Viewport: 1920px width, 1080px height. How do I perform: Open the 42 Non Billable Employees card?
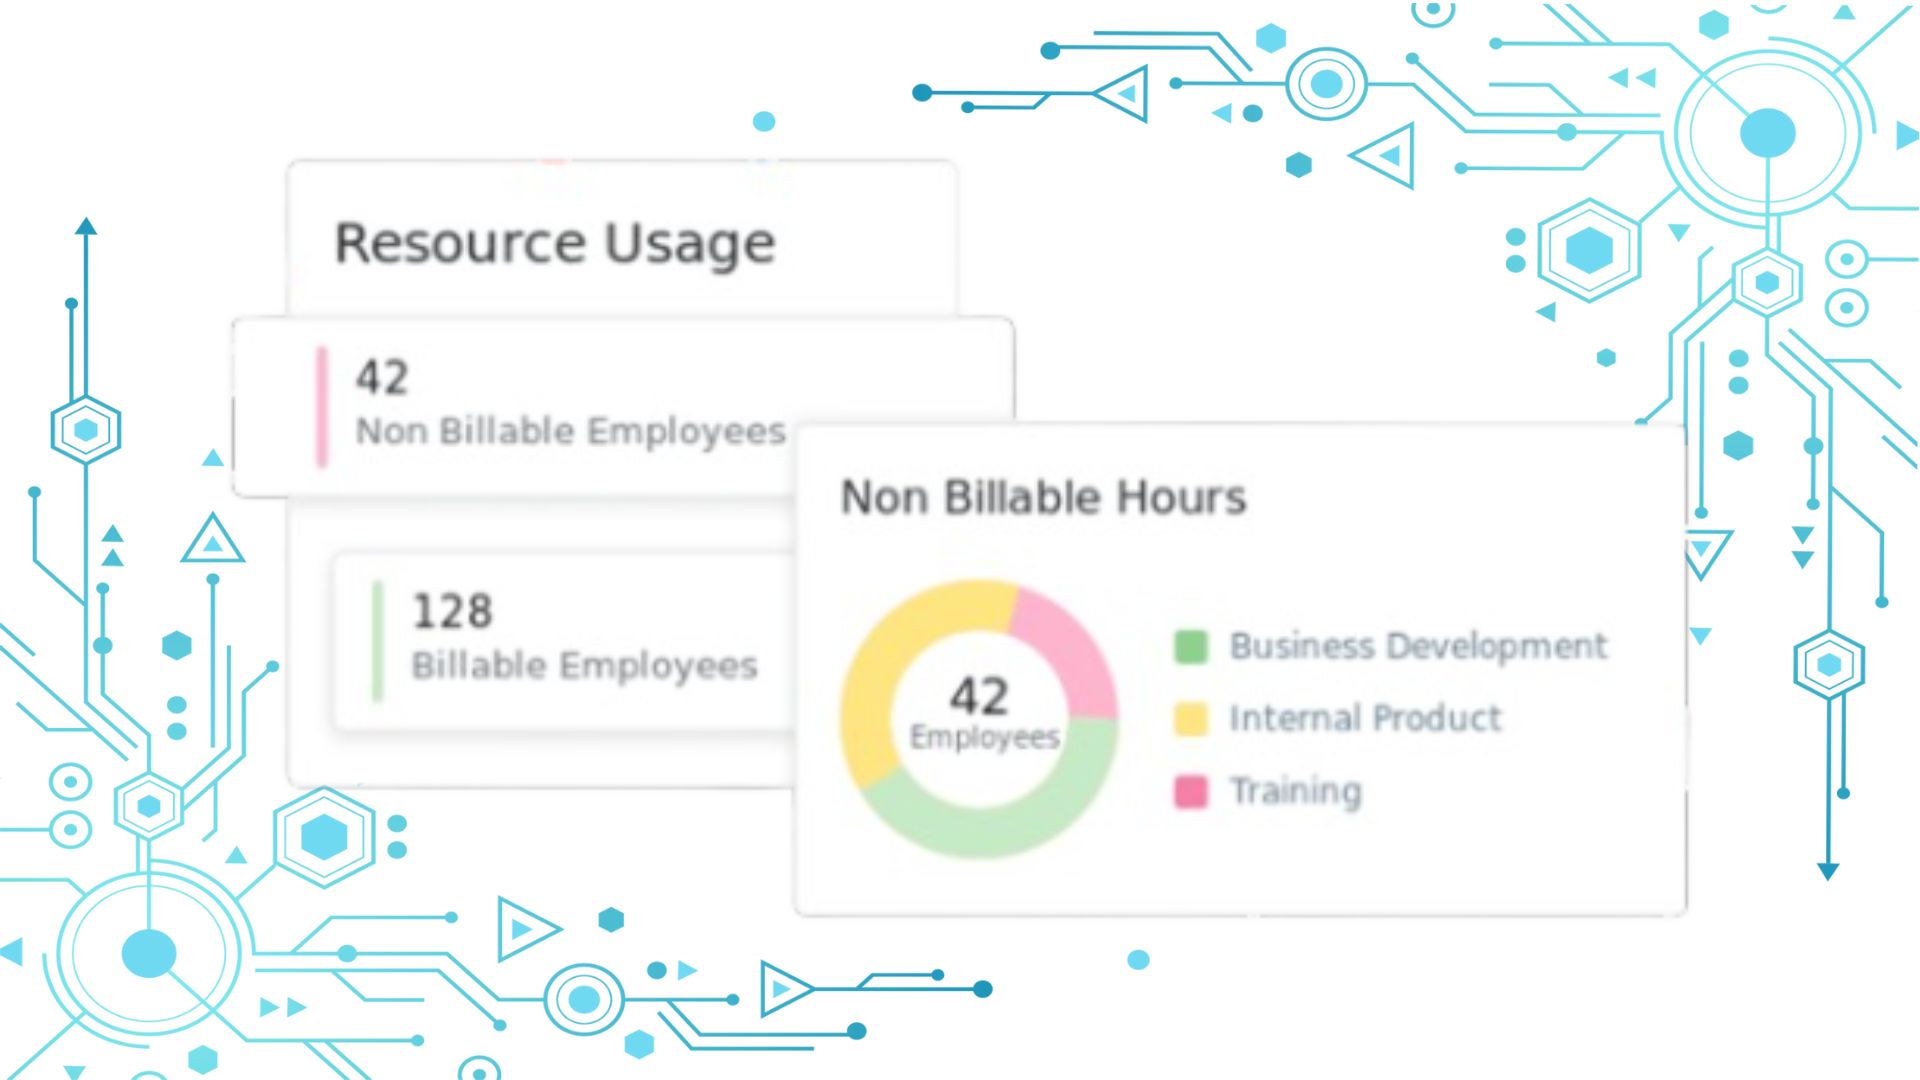pyautogui.click(x=623, y=407)
